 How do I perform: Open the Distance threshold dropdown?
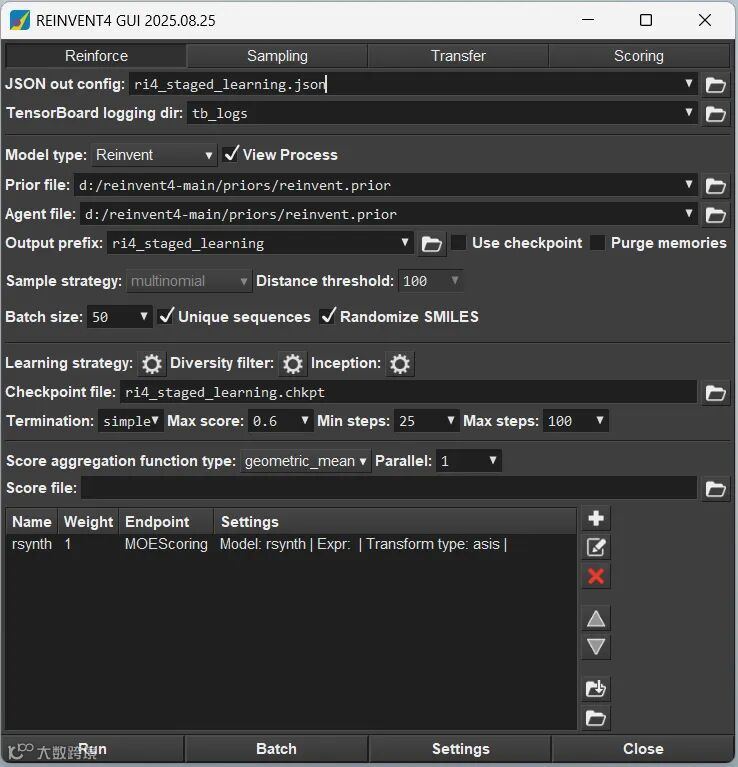(x=454, y=280)
